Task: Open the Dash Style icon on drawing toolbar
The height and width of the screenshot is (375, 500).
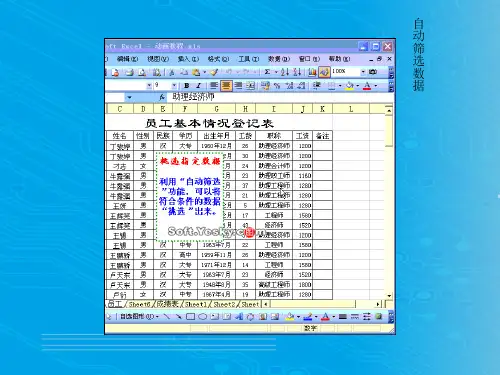Action: coord(355,316)
